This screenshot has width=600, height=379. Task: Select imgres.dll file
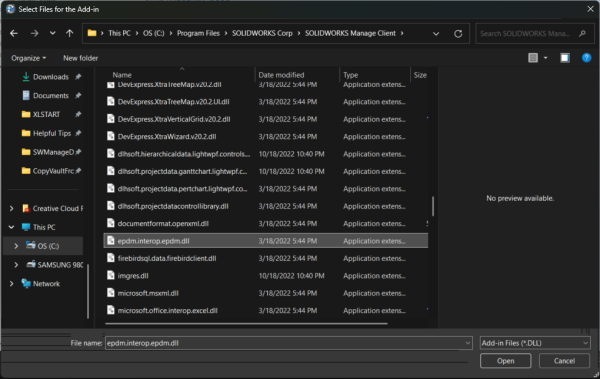pyautogui.click(x=266, y=276)
